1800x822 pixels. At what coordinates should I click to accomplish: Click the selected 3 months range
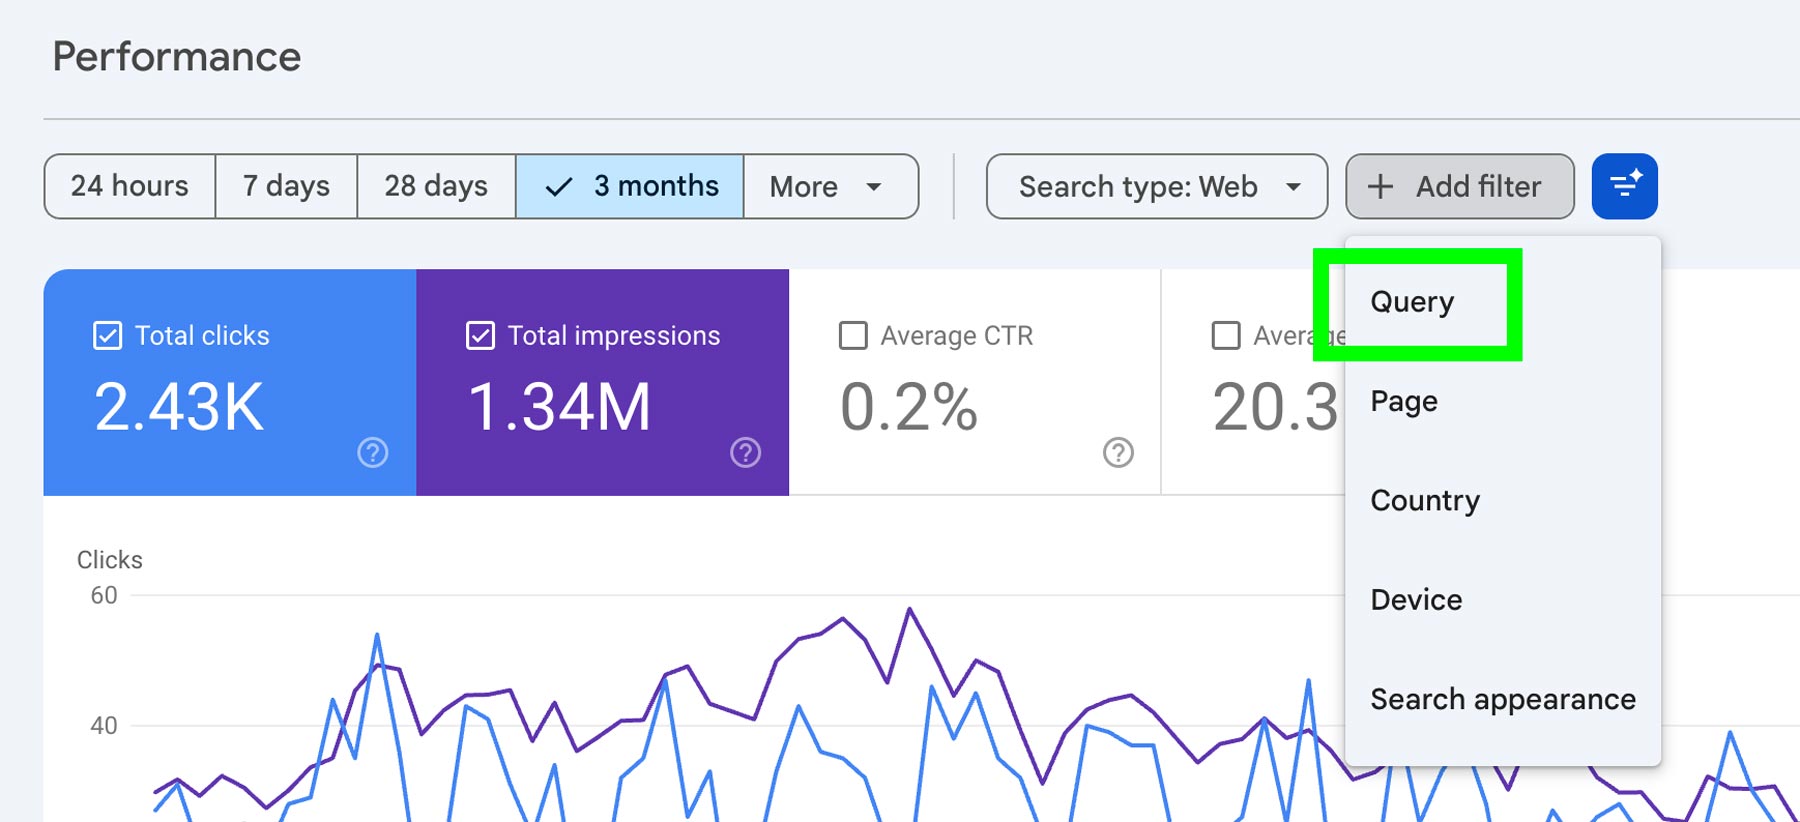click(630, 187)
